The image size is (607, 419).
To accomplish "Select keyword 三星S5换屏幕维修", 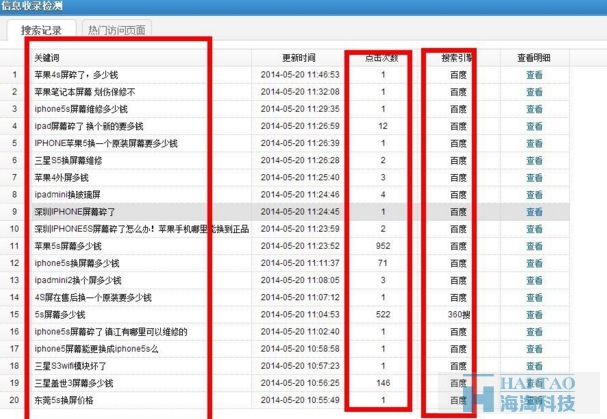I will click(68, 160).
